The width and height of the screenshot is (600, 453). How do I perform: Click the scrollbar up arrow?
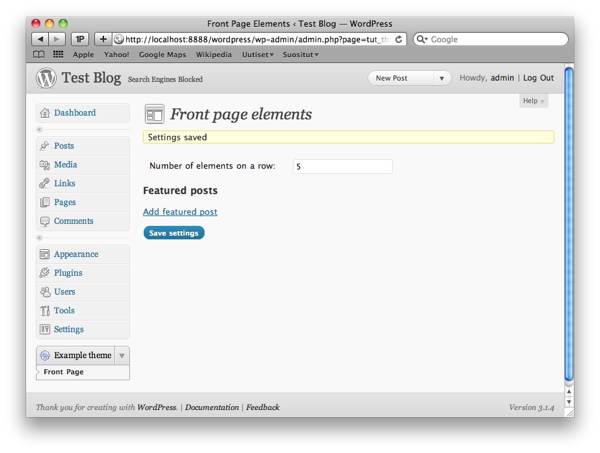point(569,392)
